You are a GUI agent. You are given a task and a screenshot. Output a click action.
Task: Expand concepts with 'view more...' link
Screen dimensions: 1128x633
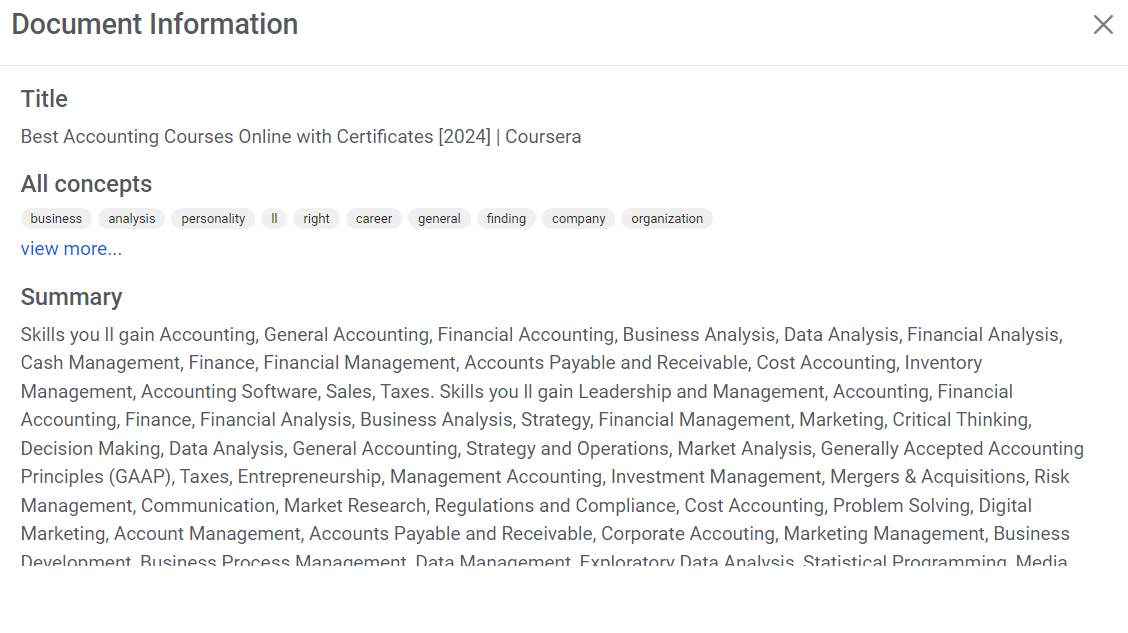click(x=71, y=249)
